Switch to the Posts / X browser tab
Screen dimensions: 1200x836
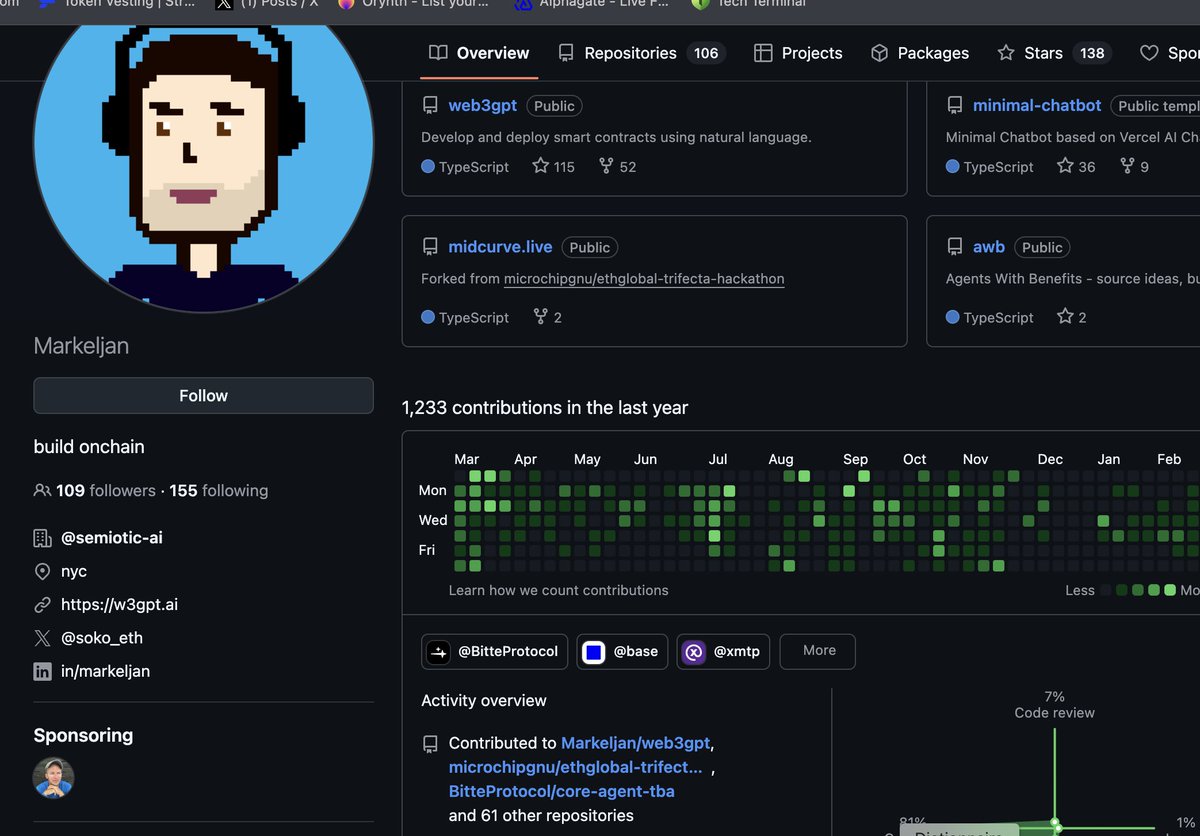tap(267, 3)
